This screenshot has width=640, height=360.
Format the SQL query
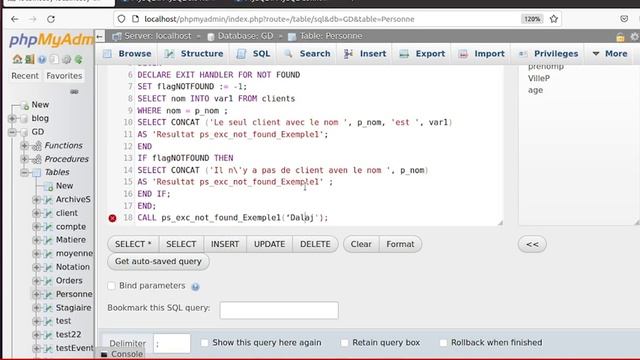[400, 244]
